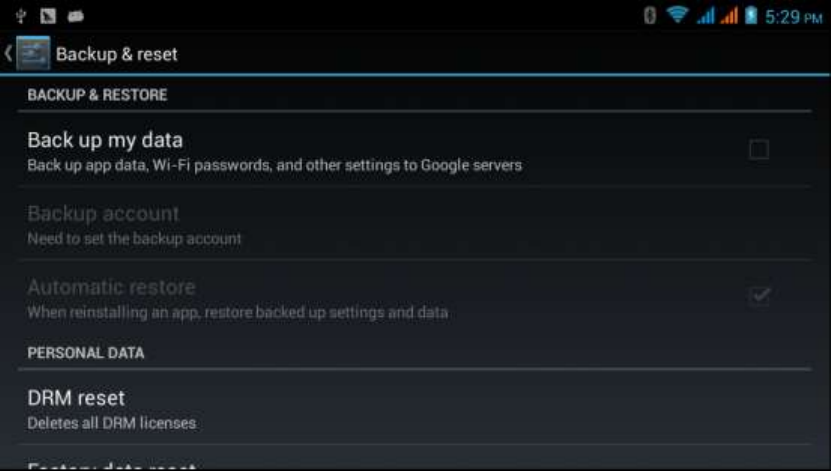Tap the orange SIM signal bars icon
The image size is (831, 471).
729,16
